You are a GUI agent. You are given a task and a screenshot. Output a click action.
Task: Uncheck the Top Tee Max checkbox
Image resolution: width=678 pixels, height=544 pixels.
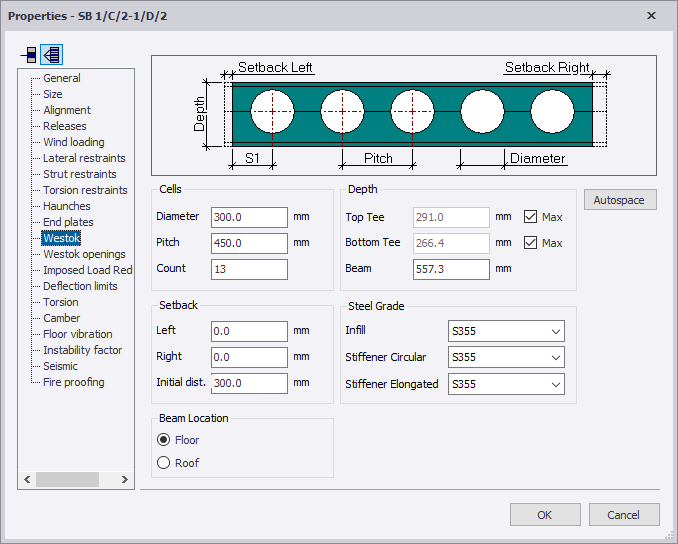(531, 217)
